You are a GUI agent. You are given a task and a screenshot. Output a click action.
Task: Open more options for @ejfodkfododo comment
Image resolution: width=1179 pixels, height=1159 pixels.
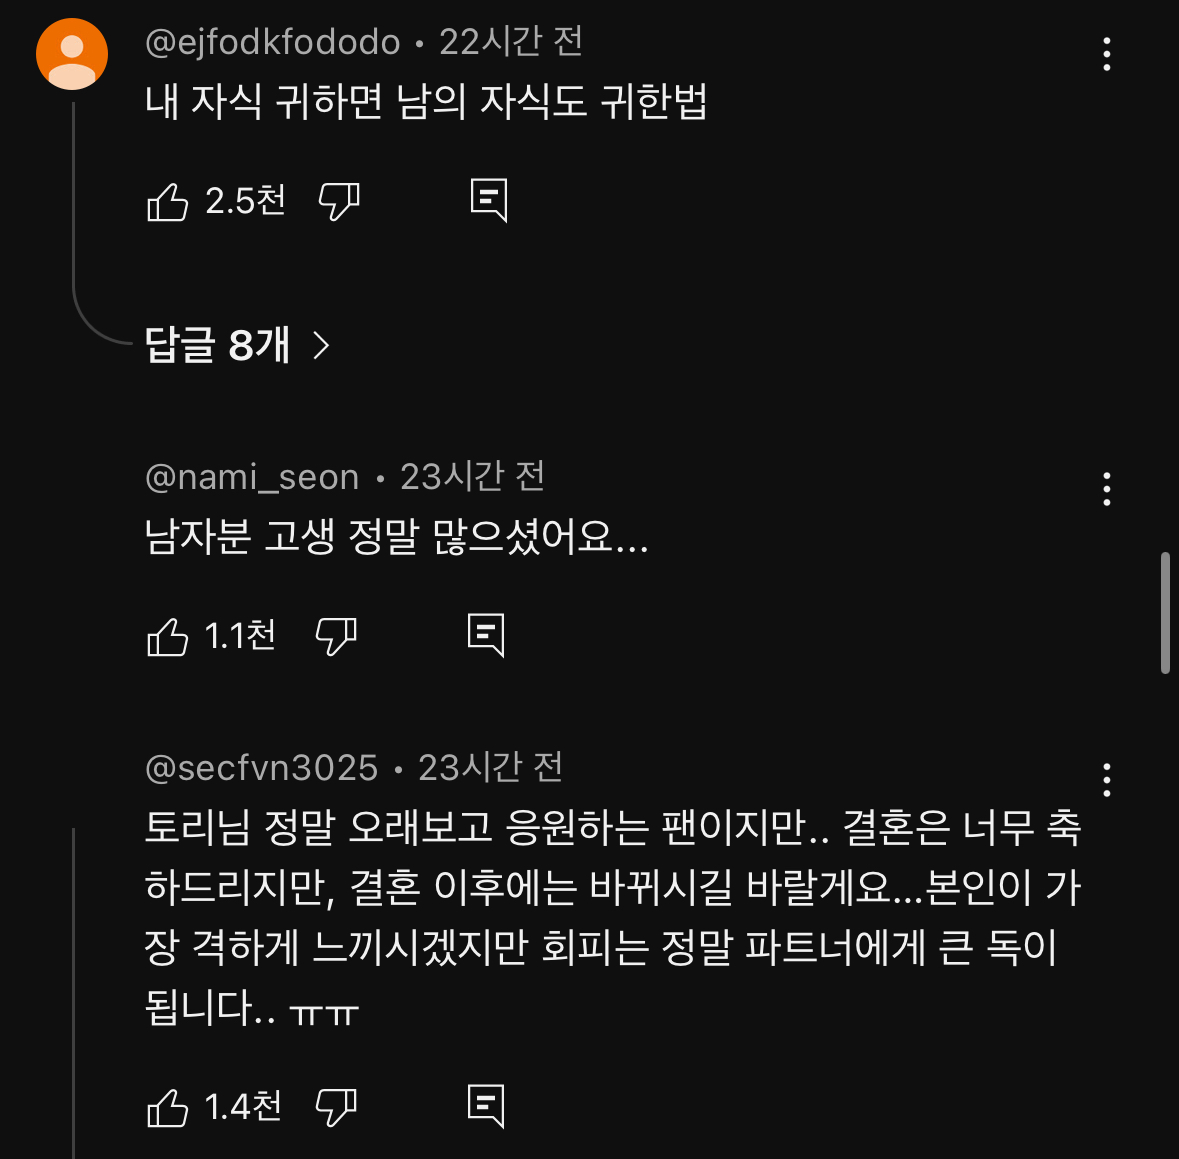[x=1106, y=54]
